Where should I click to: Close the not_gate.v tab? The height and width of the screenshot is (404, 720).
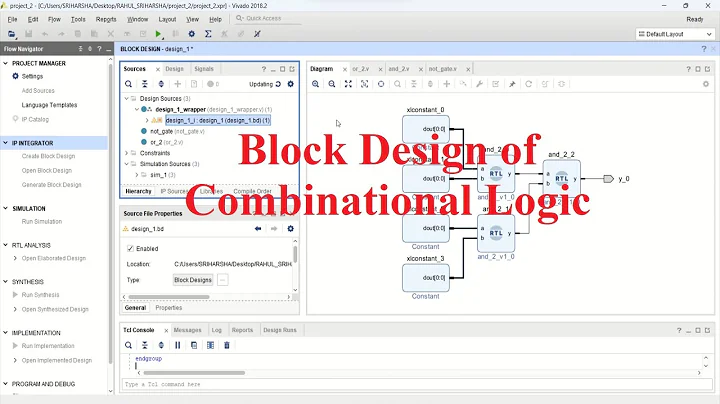pos(468,69)
